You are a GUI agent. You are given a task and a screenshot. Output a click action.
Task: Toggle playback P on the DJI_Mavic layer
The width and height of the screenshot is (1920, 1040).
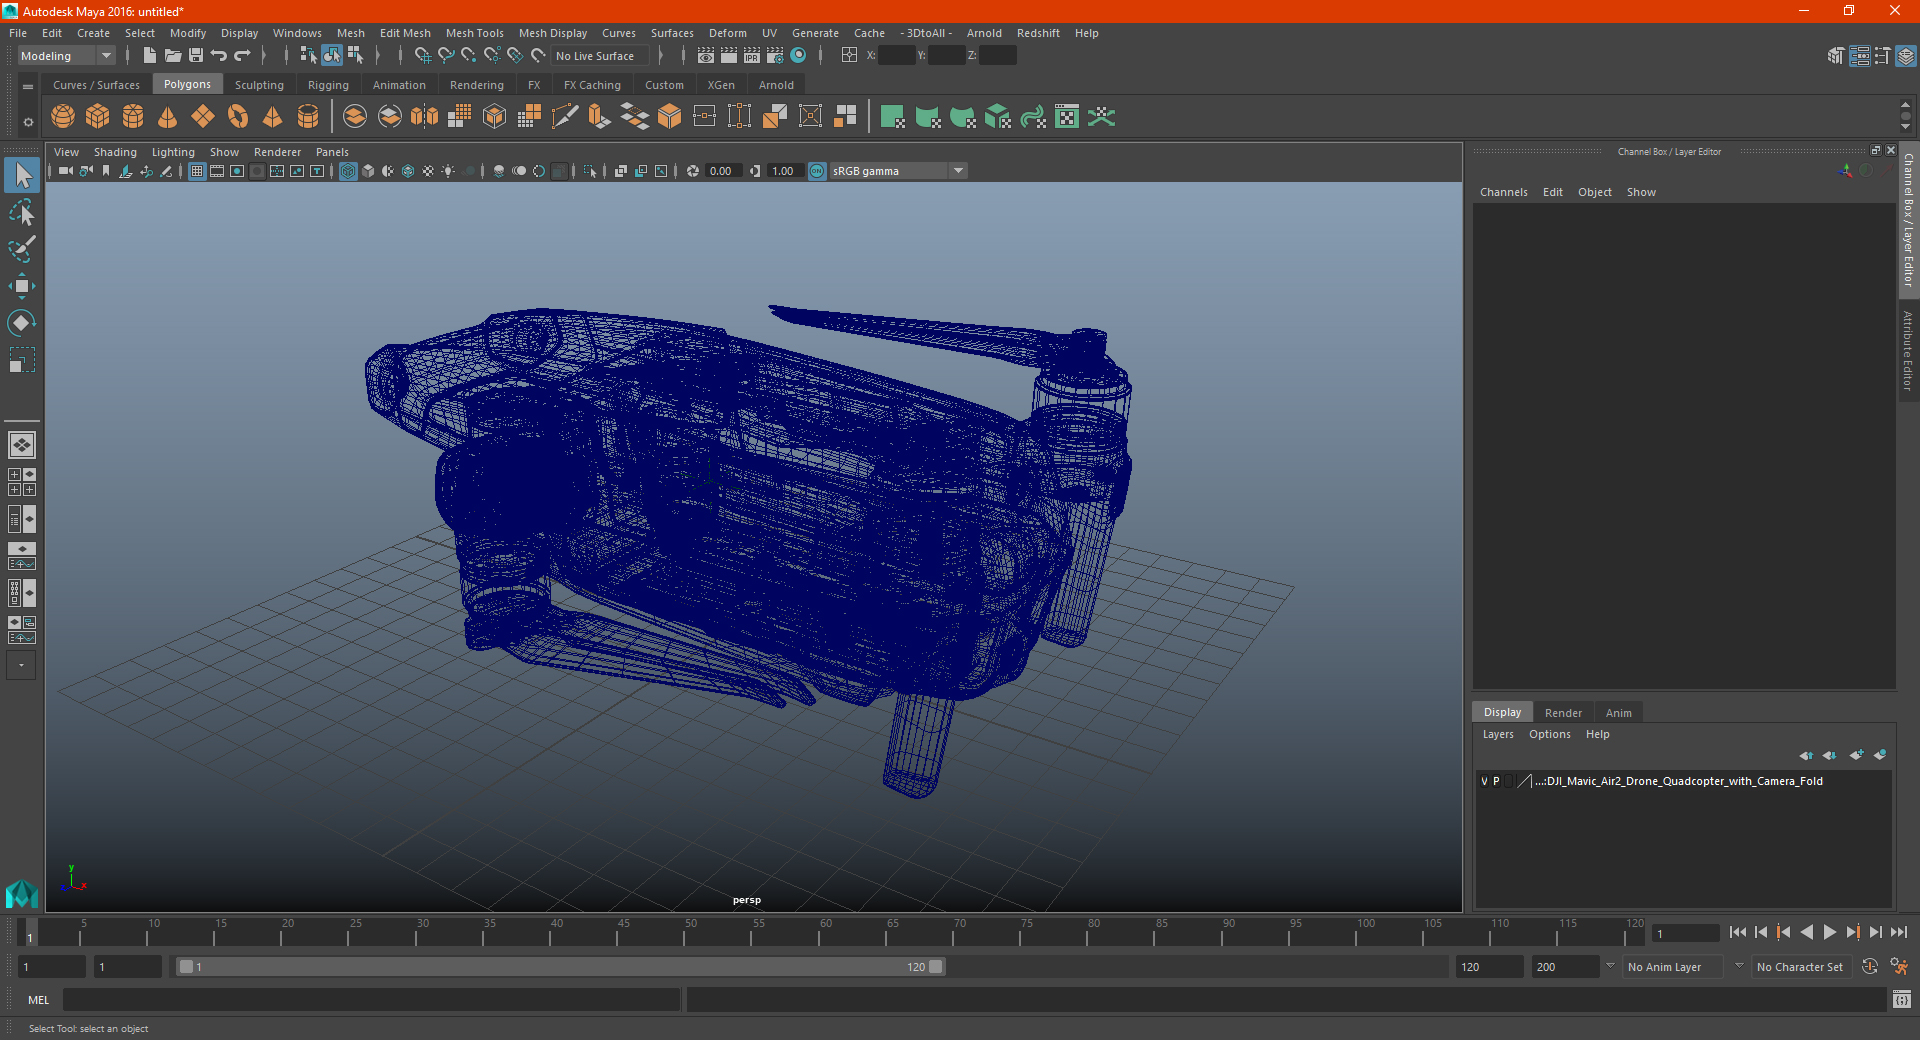click(1497, 782)
